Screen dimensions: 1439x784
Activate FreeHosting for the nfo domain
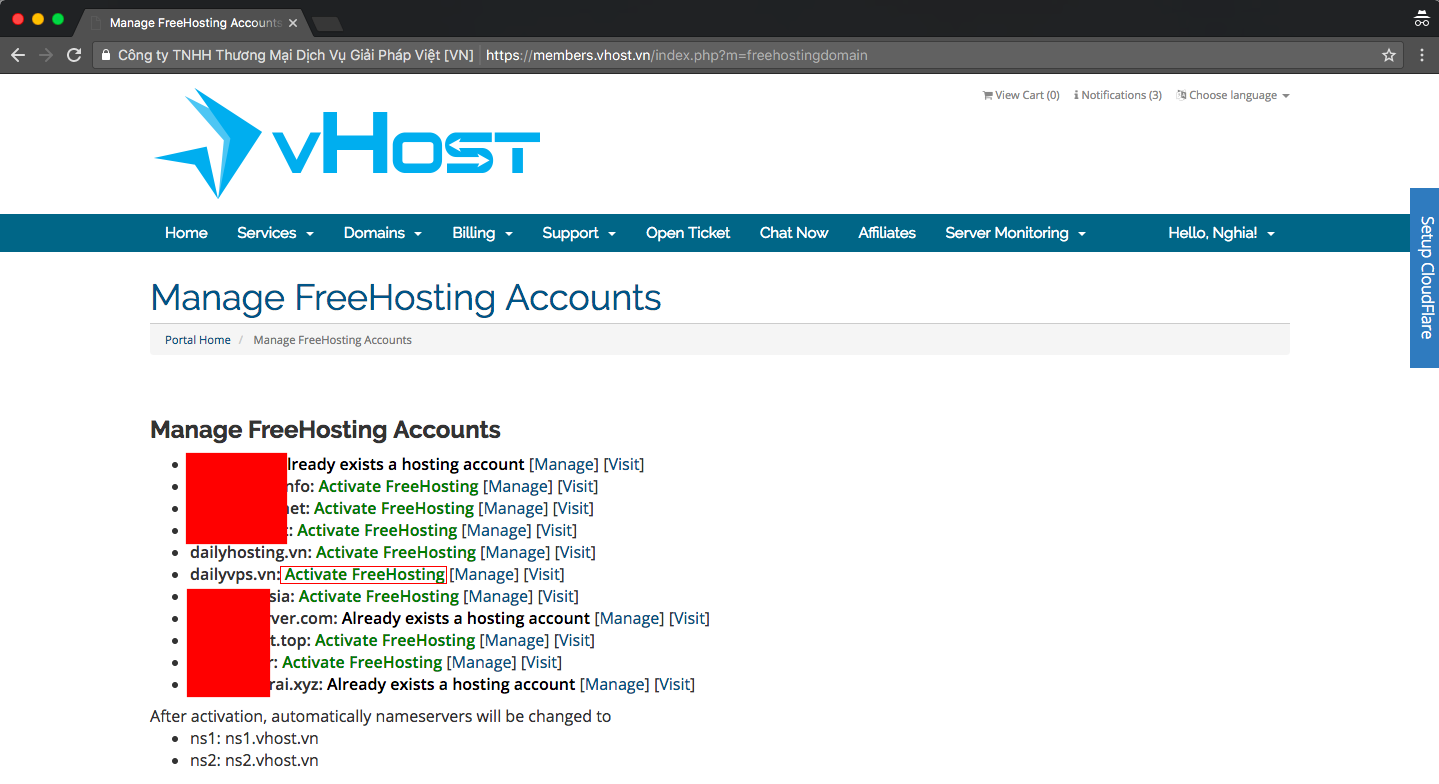click(x=398, y=487)
